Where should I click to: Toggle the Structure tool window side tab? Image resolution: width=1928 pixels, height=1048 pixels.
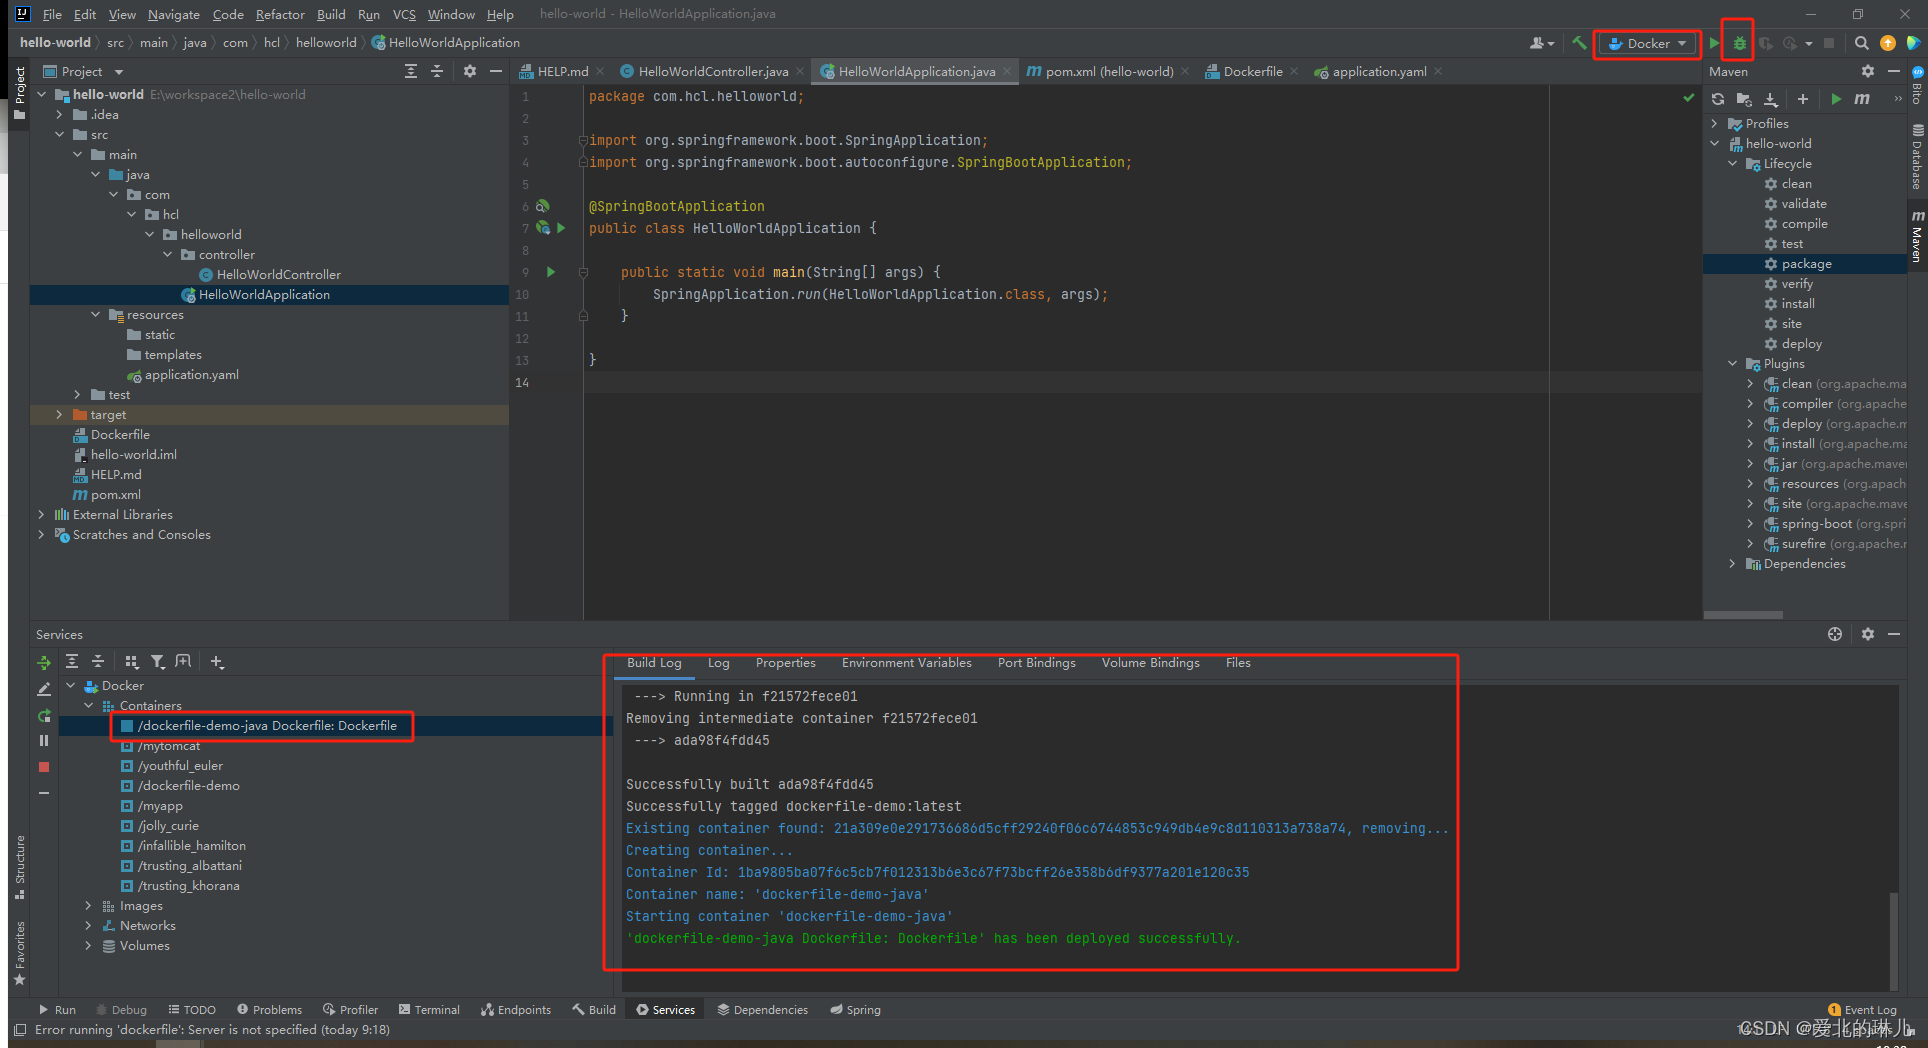tap(19, 865)
